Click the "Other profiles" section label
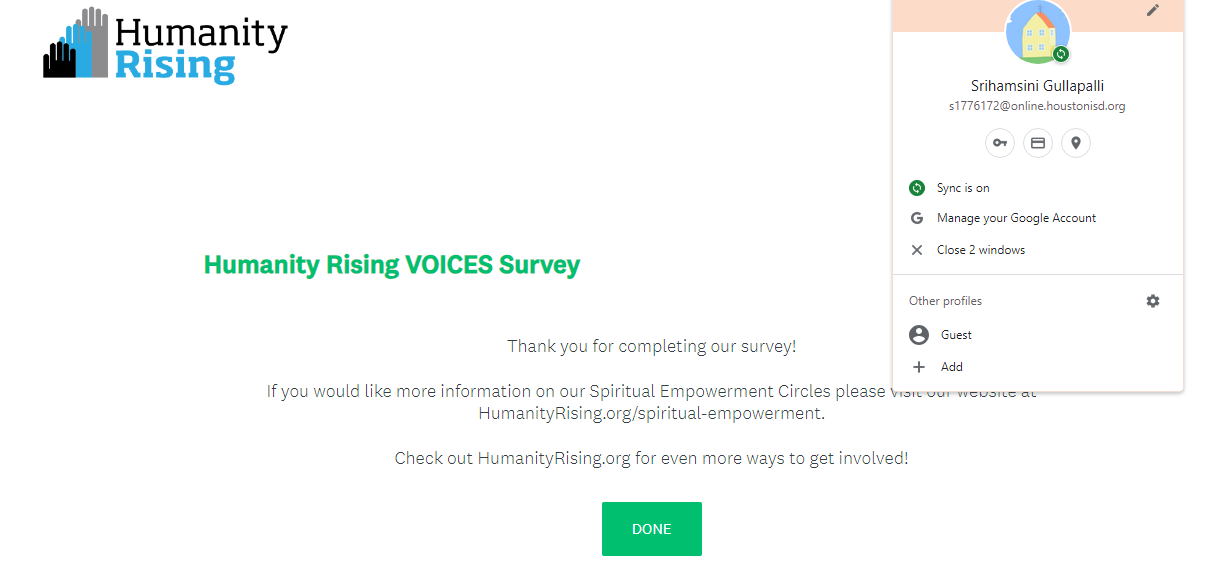 coord(945,301)
